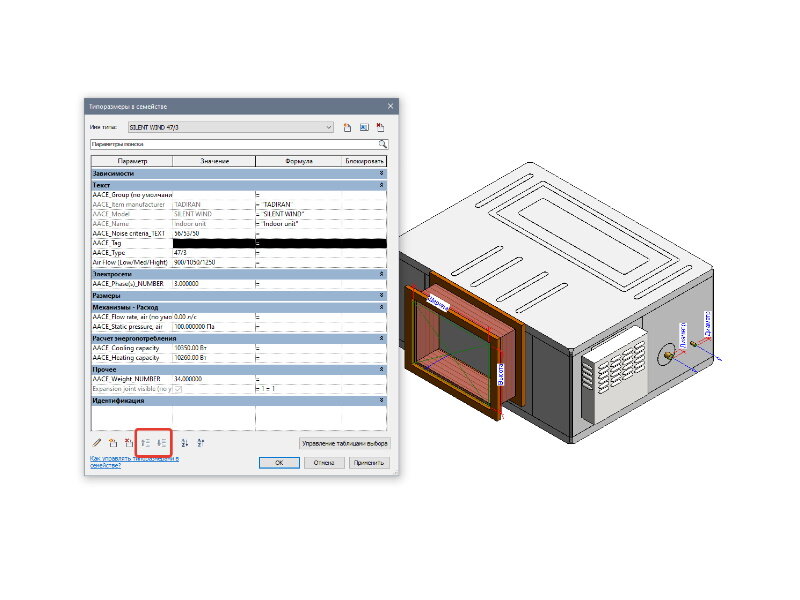
Task: Collapse the Механизмы - Расход group
Action: coord(381,307)
